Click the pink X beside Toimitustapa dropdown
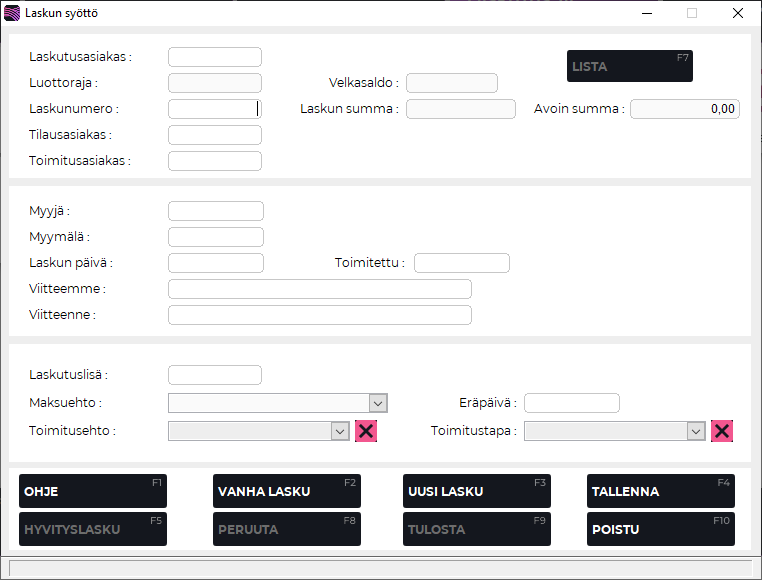 (722, 431)
